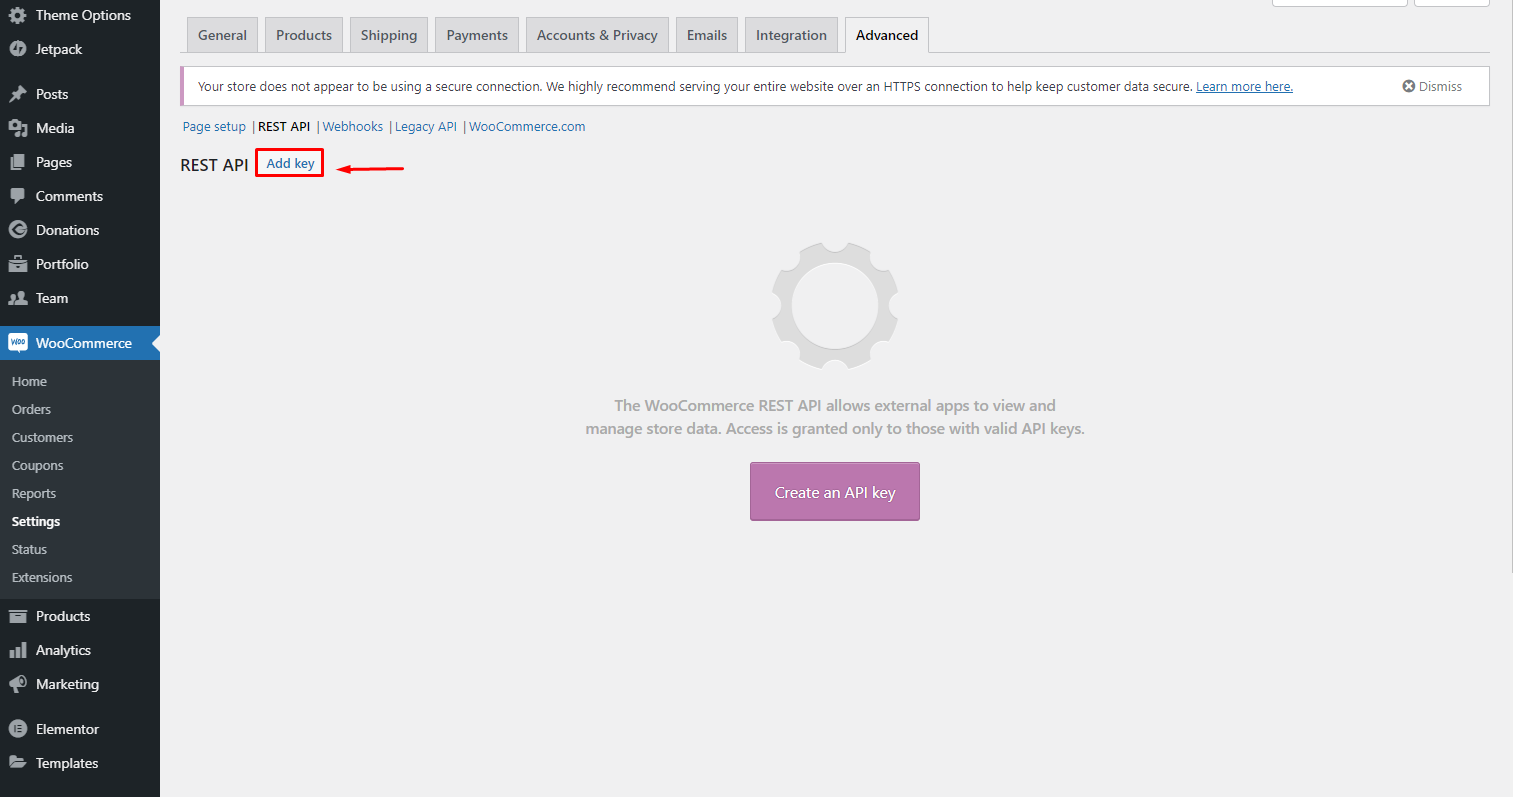The image size is (1513, 797).
Task: Click the Dismiss circle-x icon
Action: 1408,87
